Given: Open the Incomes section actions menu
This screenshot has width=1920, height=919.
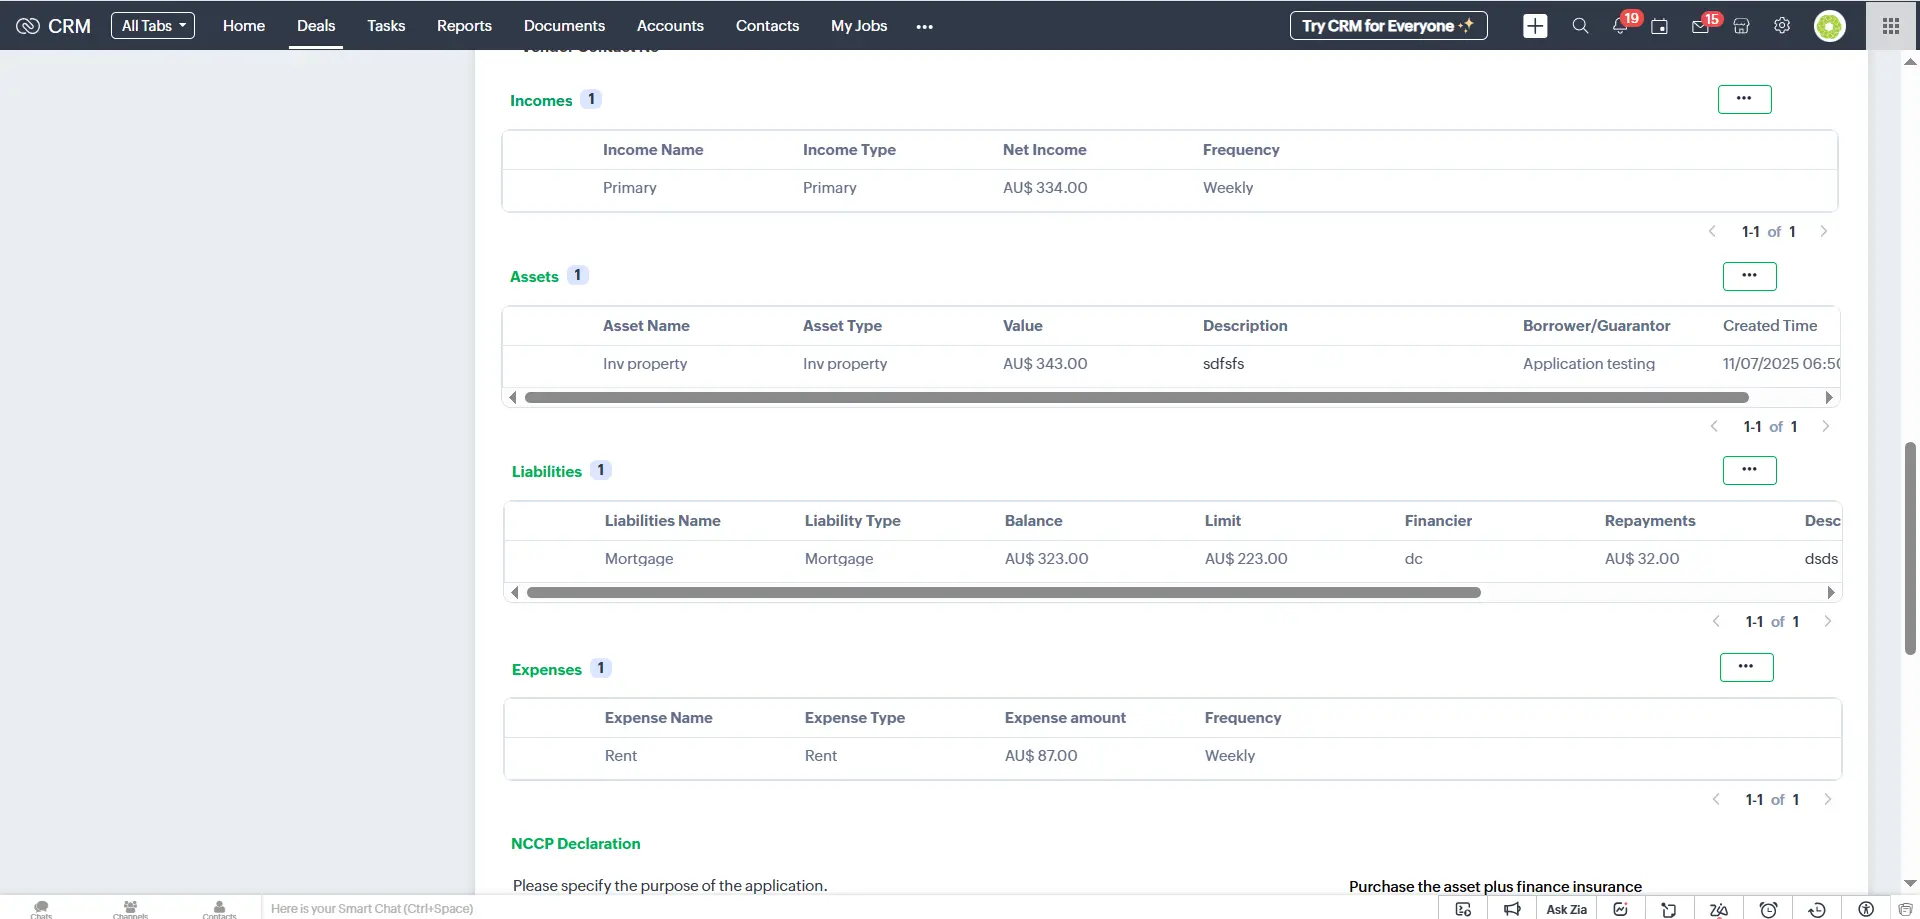Looking at the screenshot, I should click(1744, 99).
